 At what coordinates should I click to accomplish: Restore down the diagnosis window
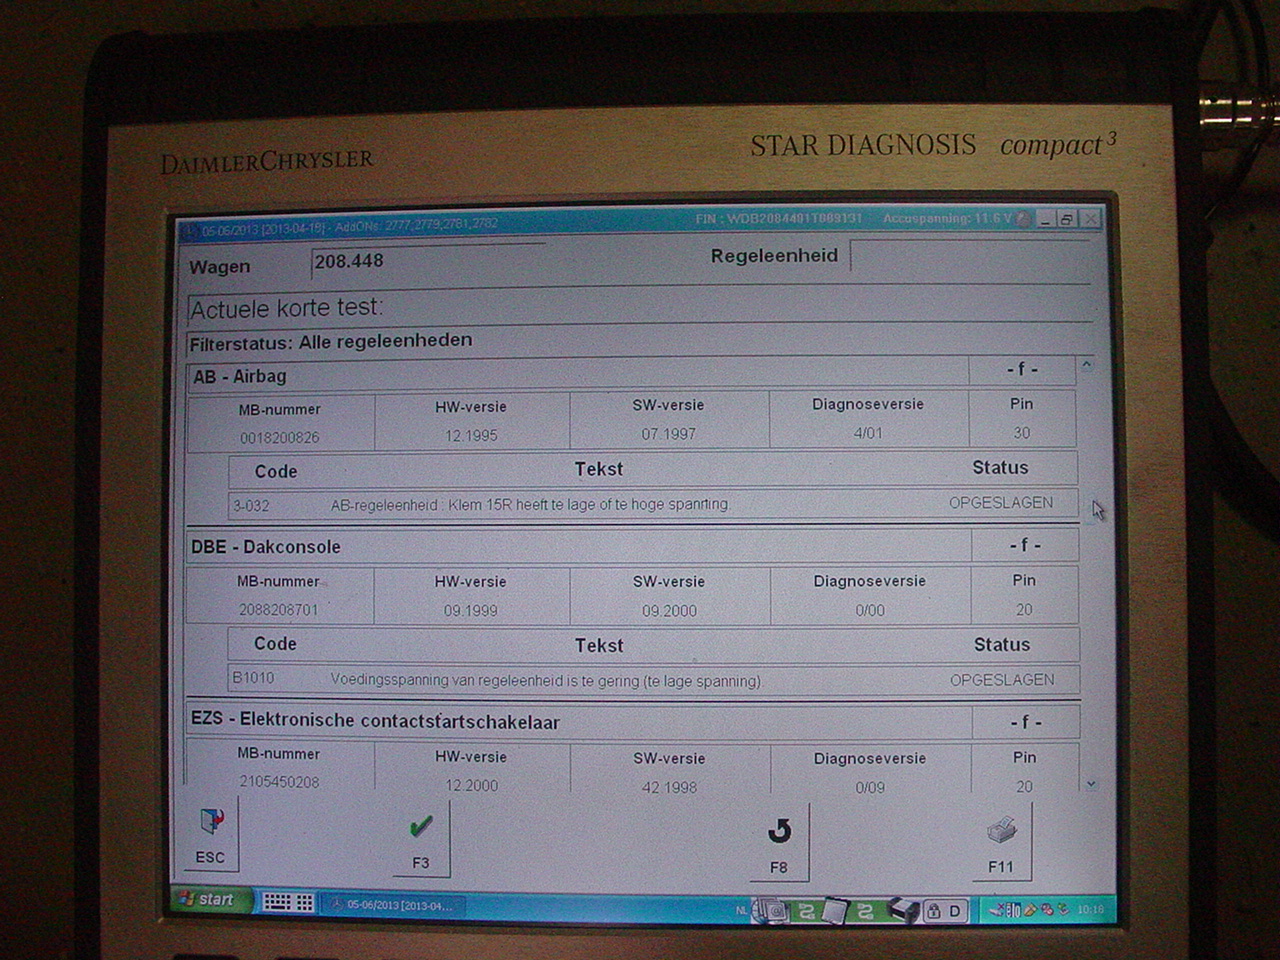click(x=1067, y=219)
